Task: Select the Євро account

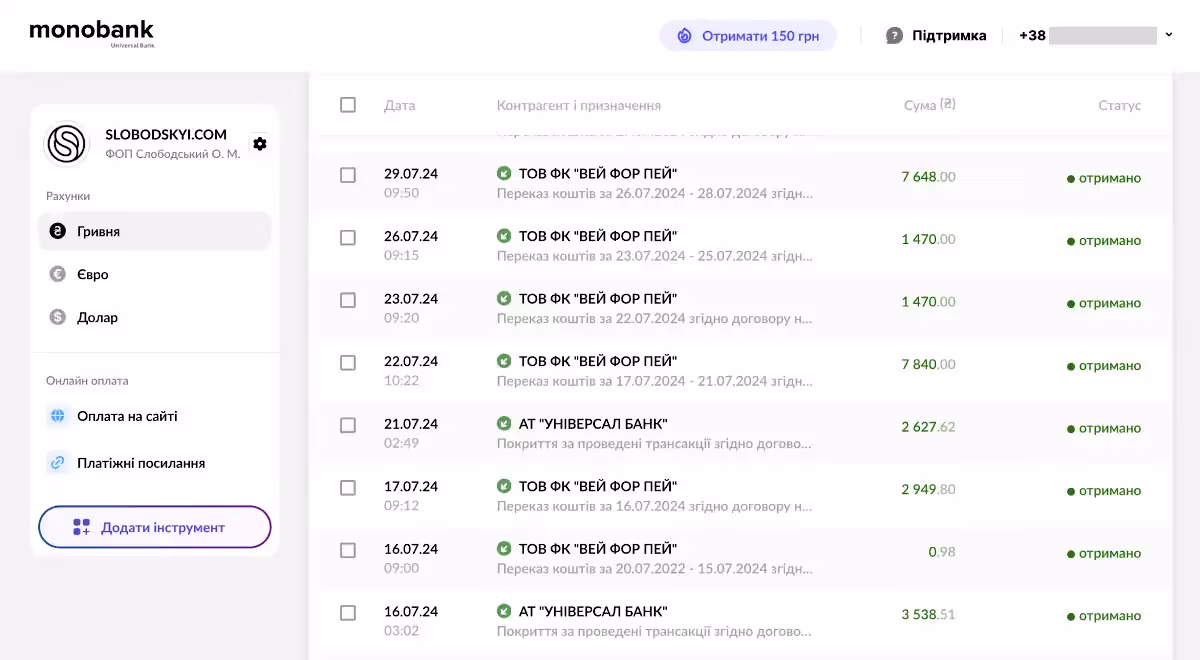Action: tap(155, 274)
